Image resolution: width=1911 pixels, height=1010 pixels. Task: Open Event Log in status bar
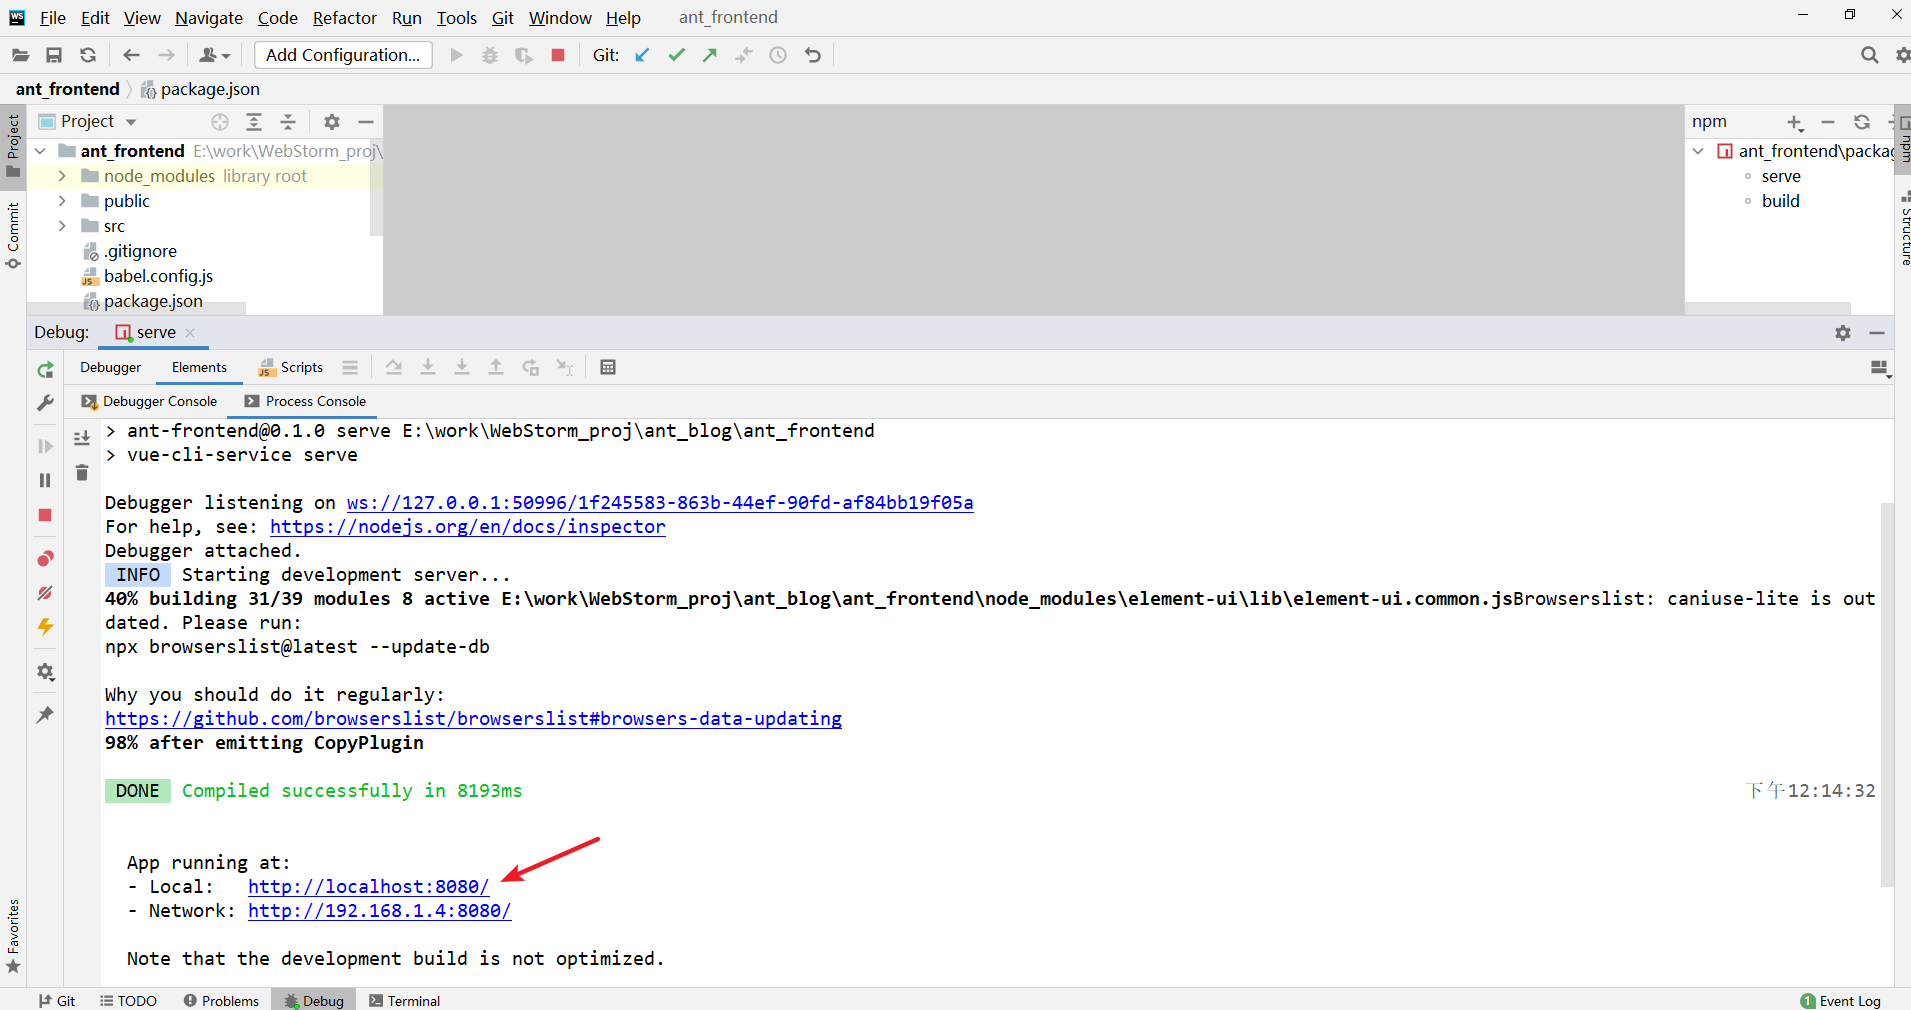(1840, 1001)
